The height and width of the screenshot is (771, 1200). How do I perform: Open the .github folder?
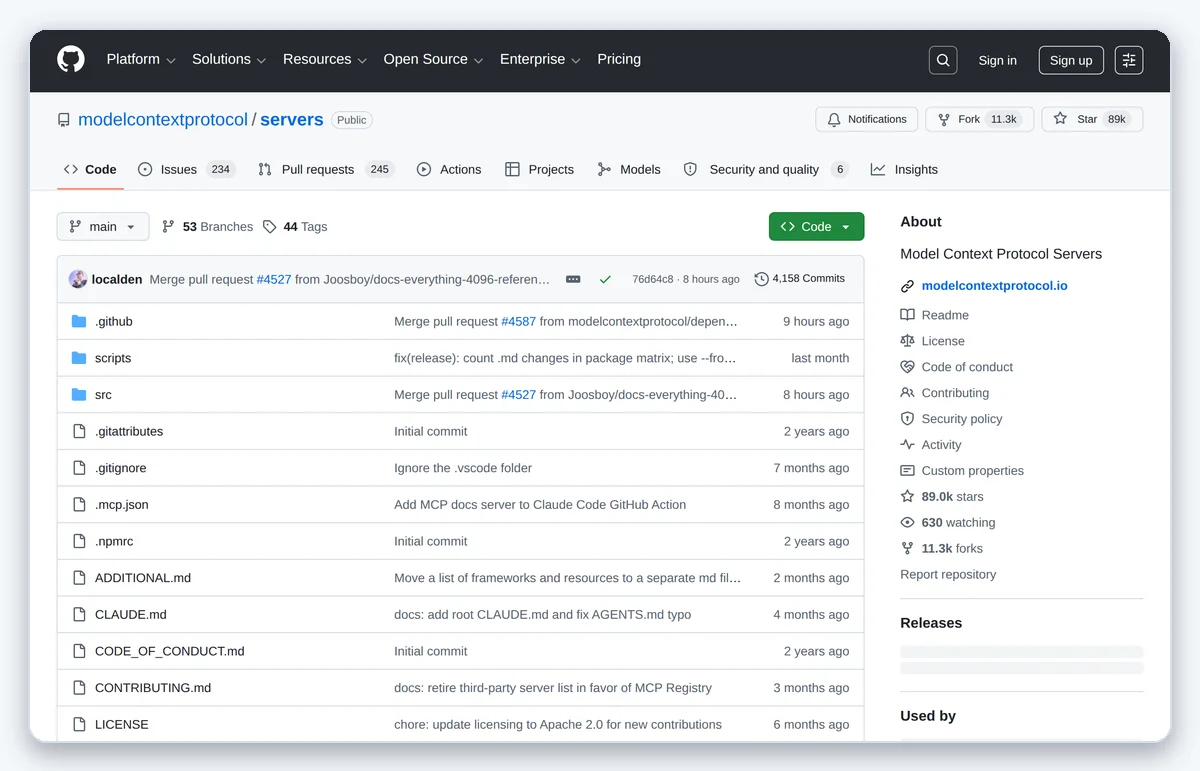(114, 321)
